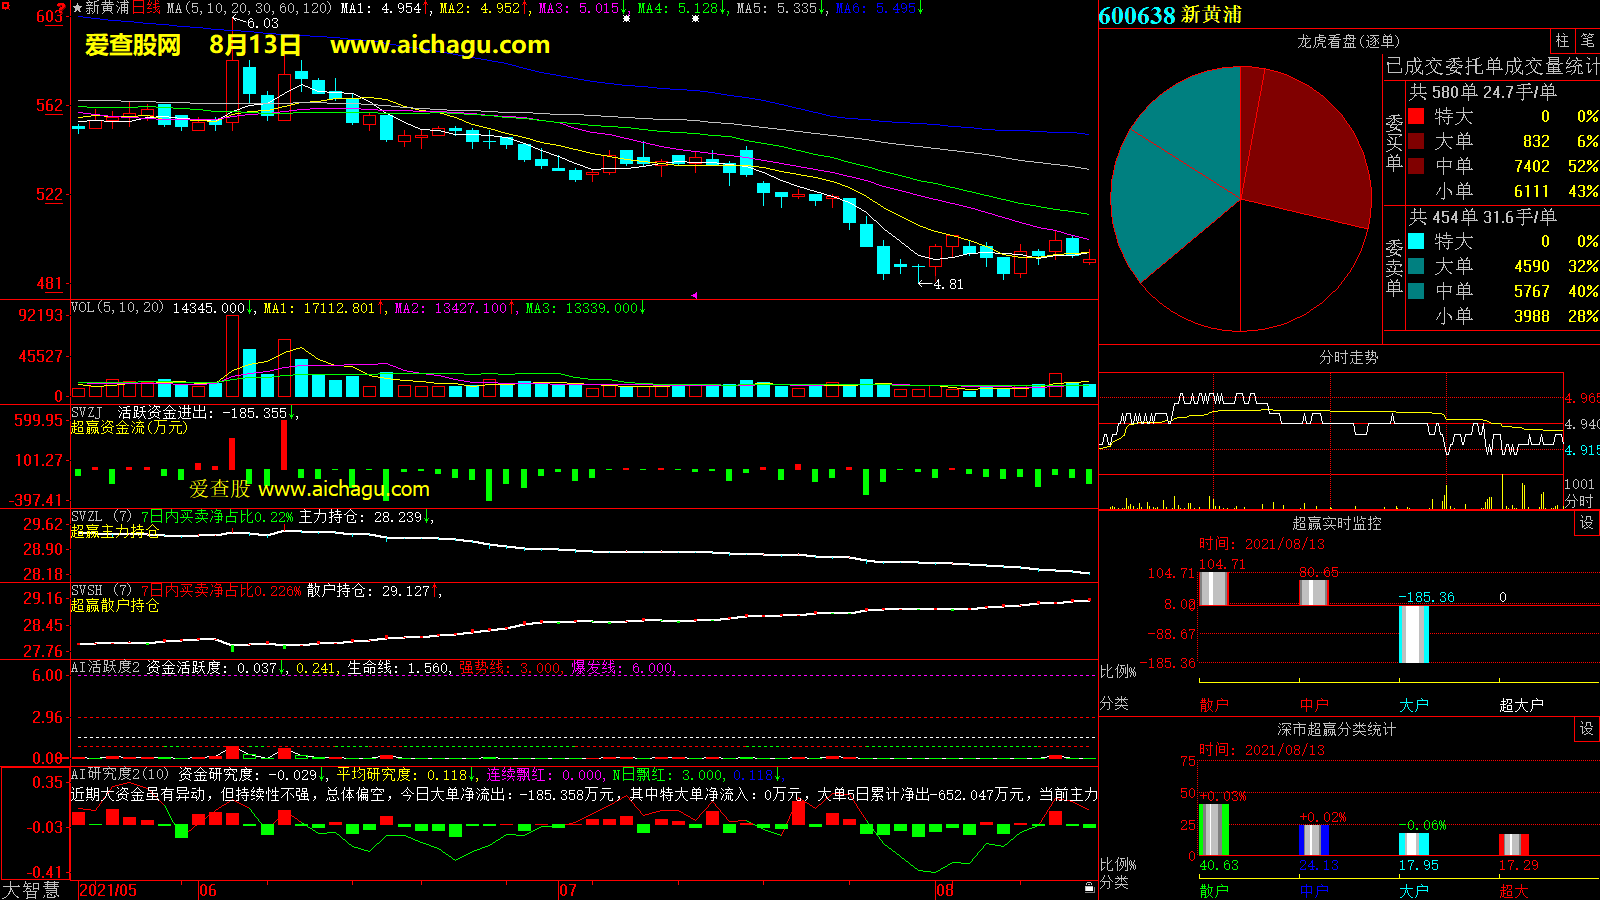Click the green 散户 bar in 深市超赢分类统计
The width and height of the screenshot is (1600, 900).
1213,829
